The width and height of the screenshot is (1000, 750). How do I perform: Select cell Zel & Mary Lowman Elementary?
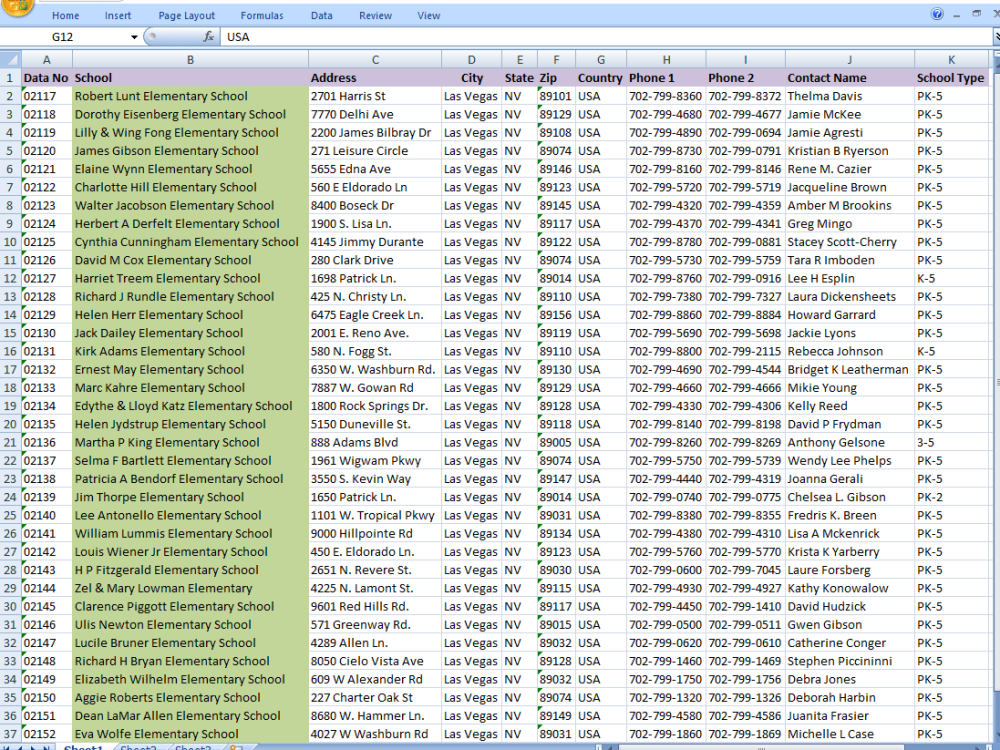190,589
